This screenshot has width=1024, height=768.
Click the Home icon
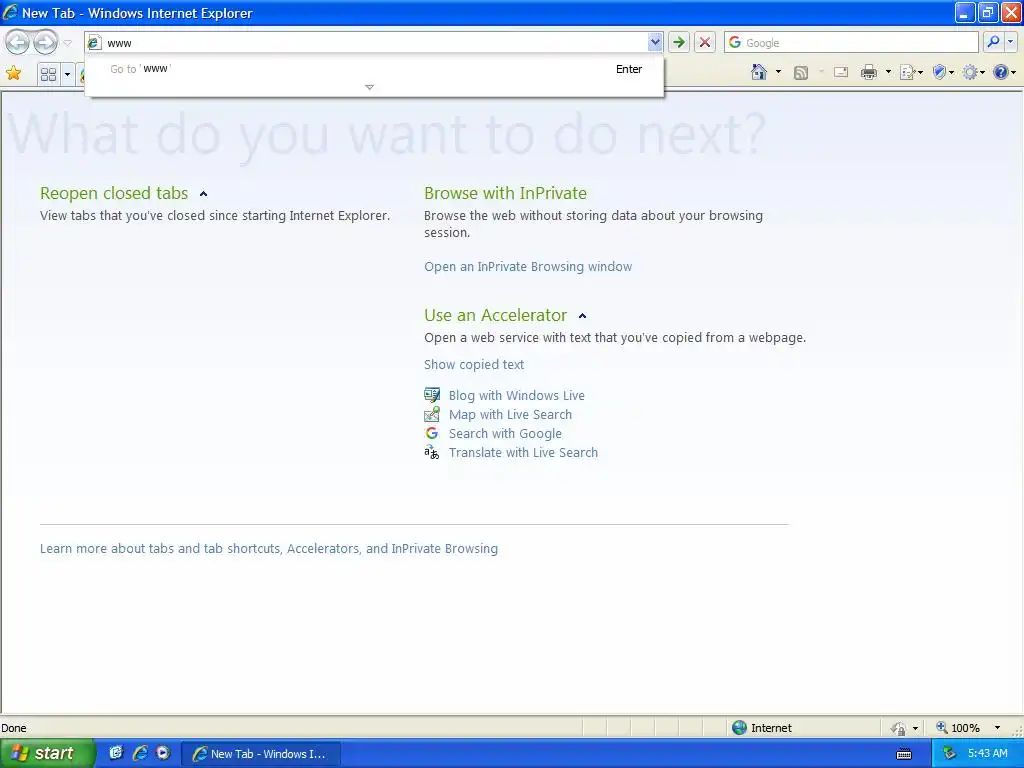tap(759, 72)
